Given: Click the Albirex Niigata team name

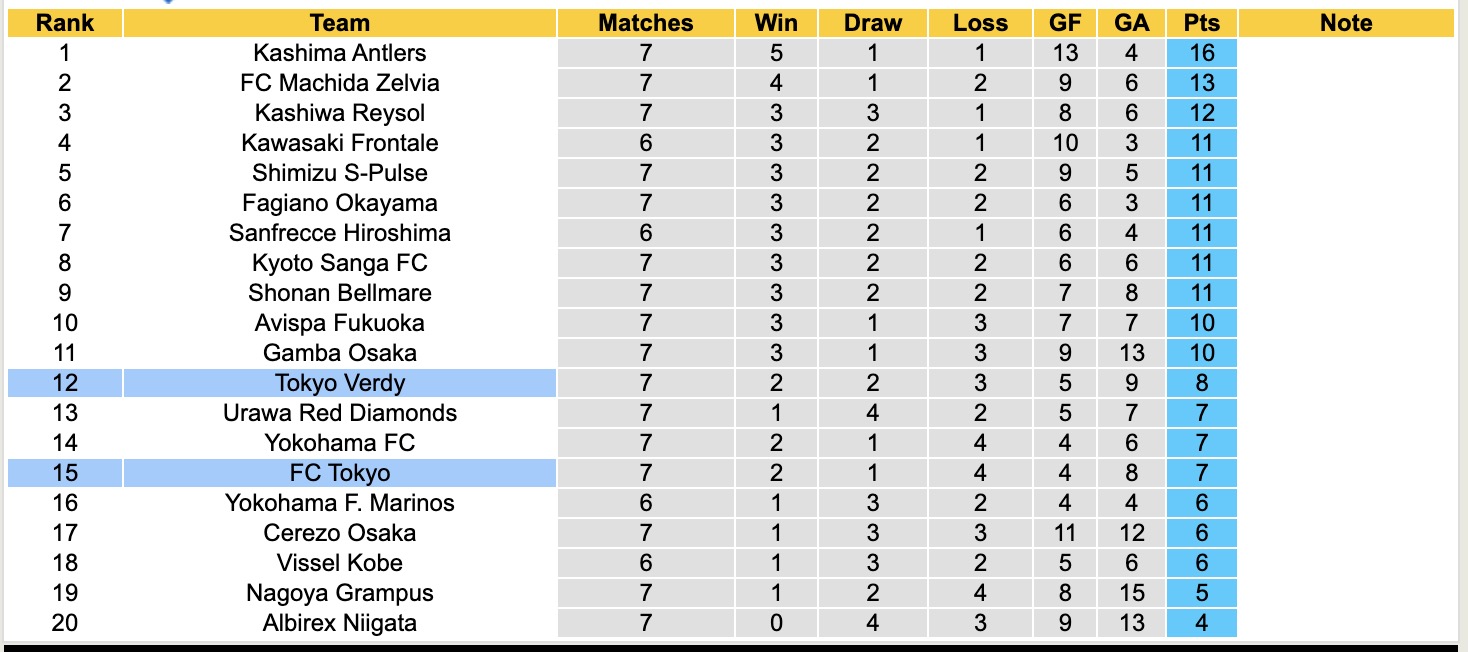Looking at the screenshot, I should 340,623.
